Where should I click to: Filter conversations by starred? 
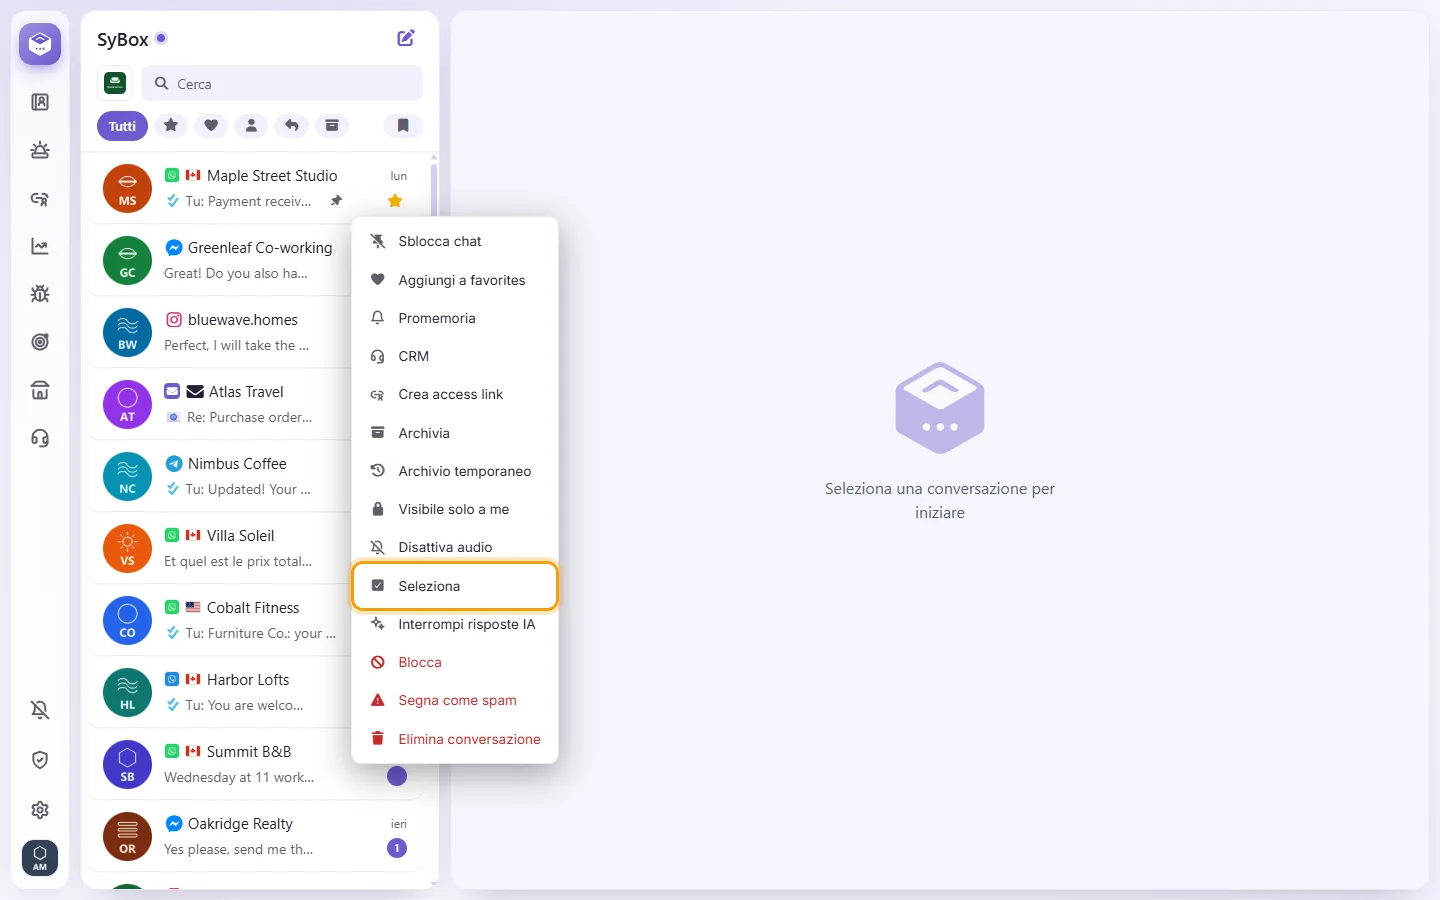point(171,126)
